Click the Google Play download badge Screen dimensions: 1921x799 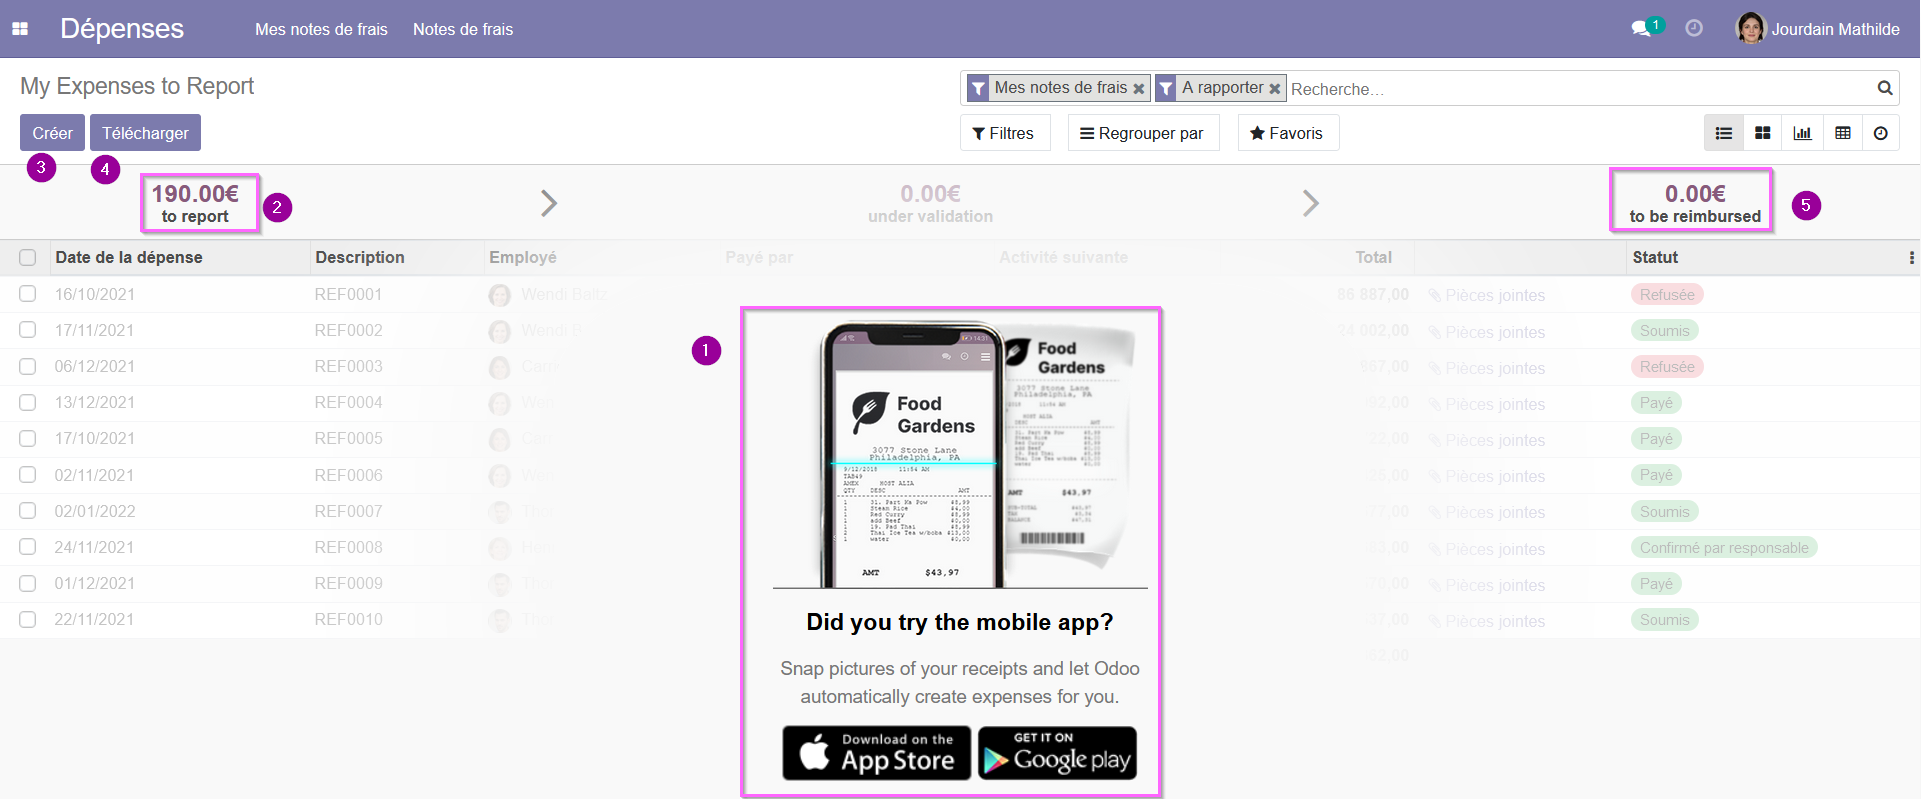click(x=1057, y=753)
